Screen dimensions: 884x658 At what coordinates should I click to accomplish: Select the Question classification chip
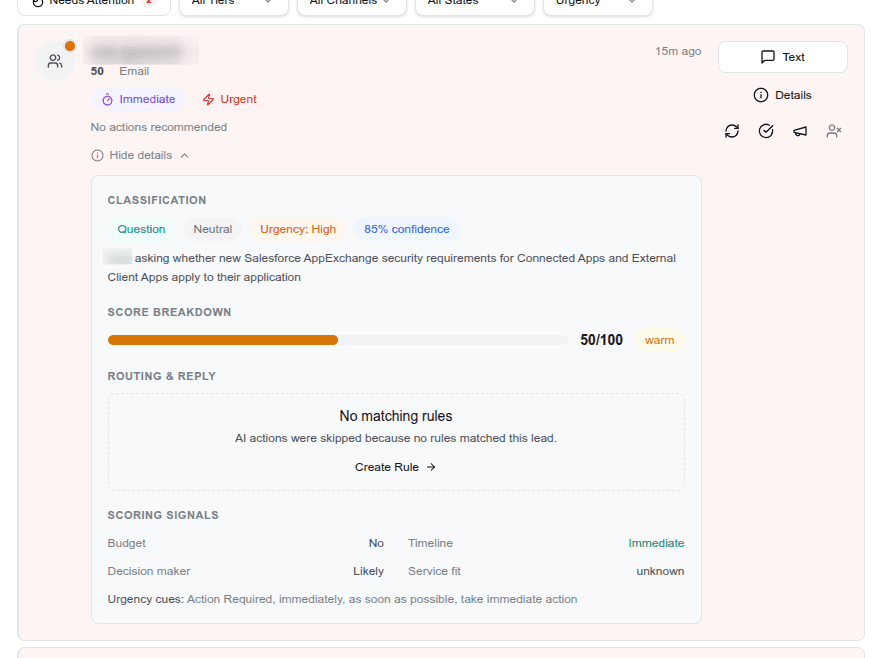tap(141, 229)
